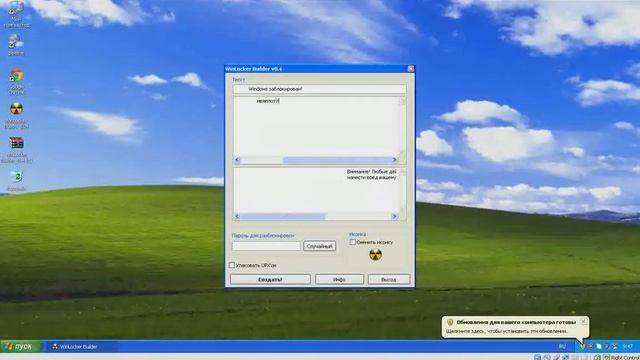Select the Google Chrome desktop icon
Viewport: 640px width, 360px height.
pyautogui.click(x=16, y=75)
